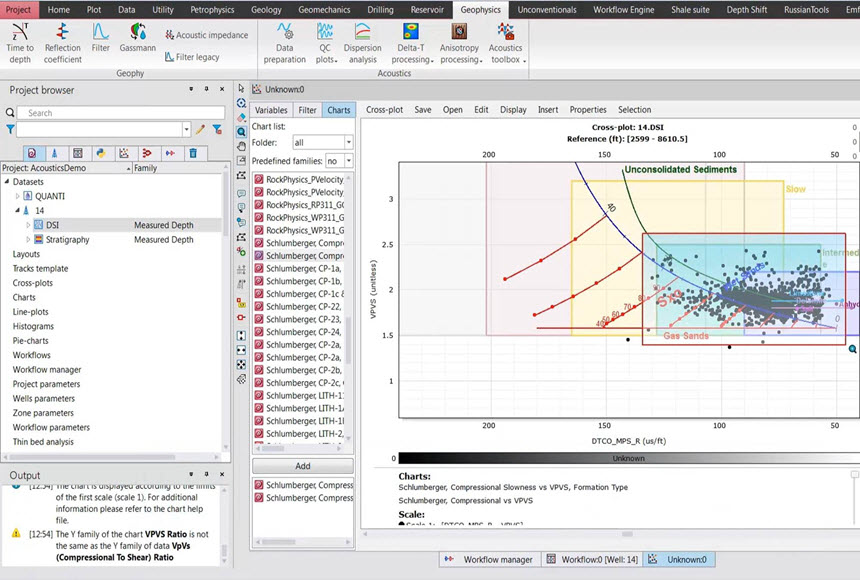Open the Workflow manager bottom tab

tap(489, 560)
